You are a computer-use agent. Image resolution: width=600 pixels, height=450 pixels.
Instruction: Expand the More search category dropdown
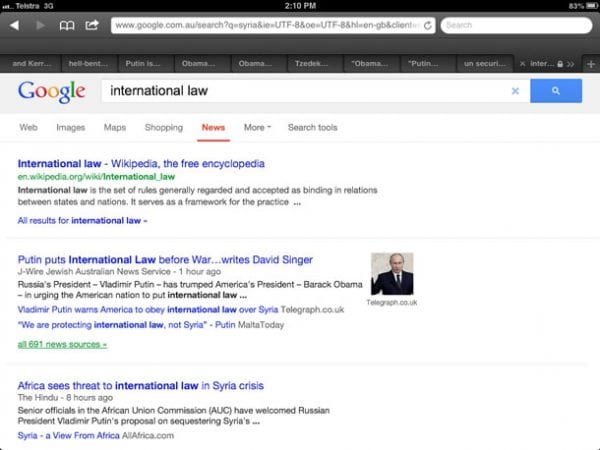(x=257, y=128)
